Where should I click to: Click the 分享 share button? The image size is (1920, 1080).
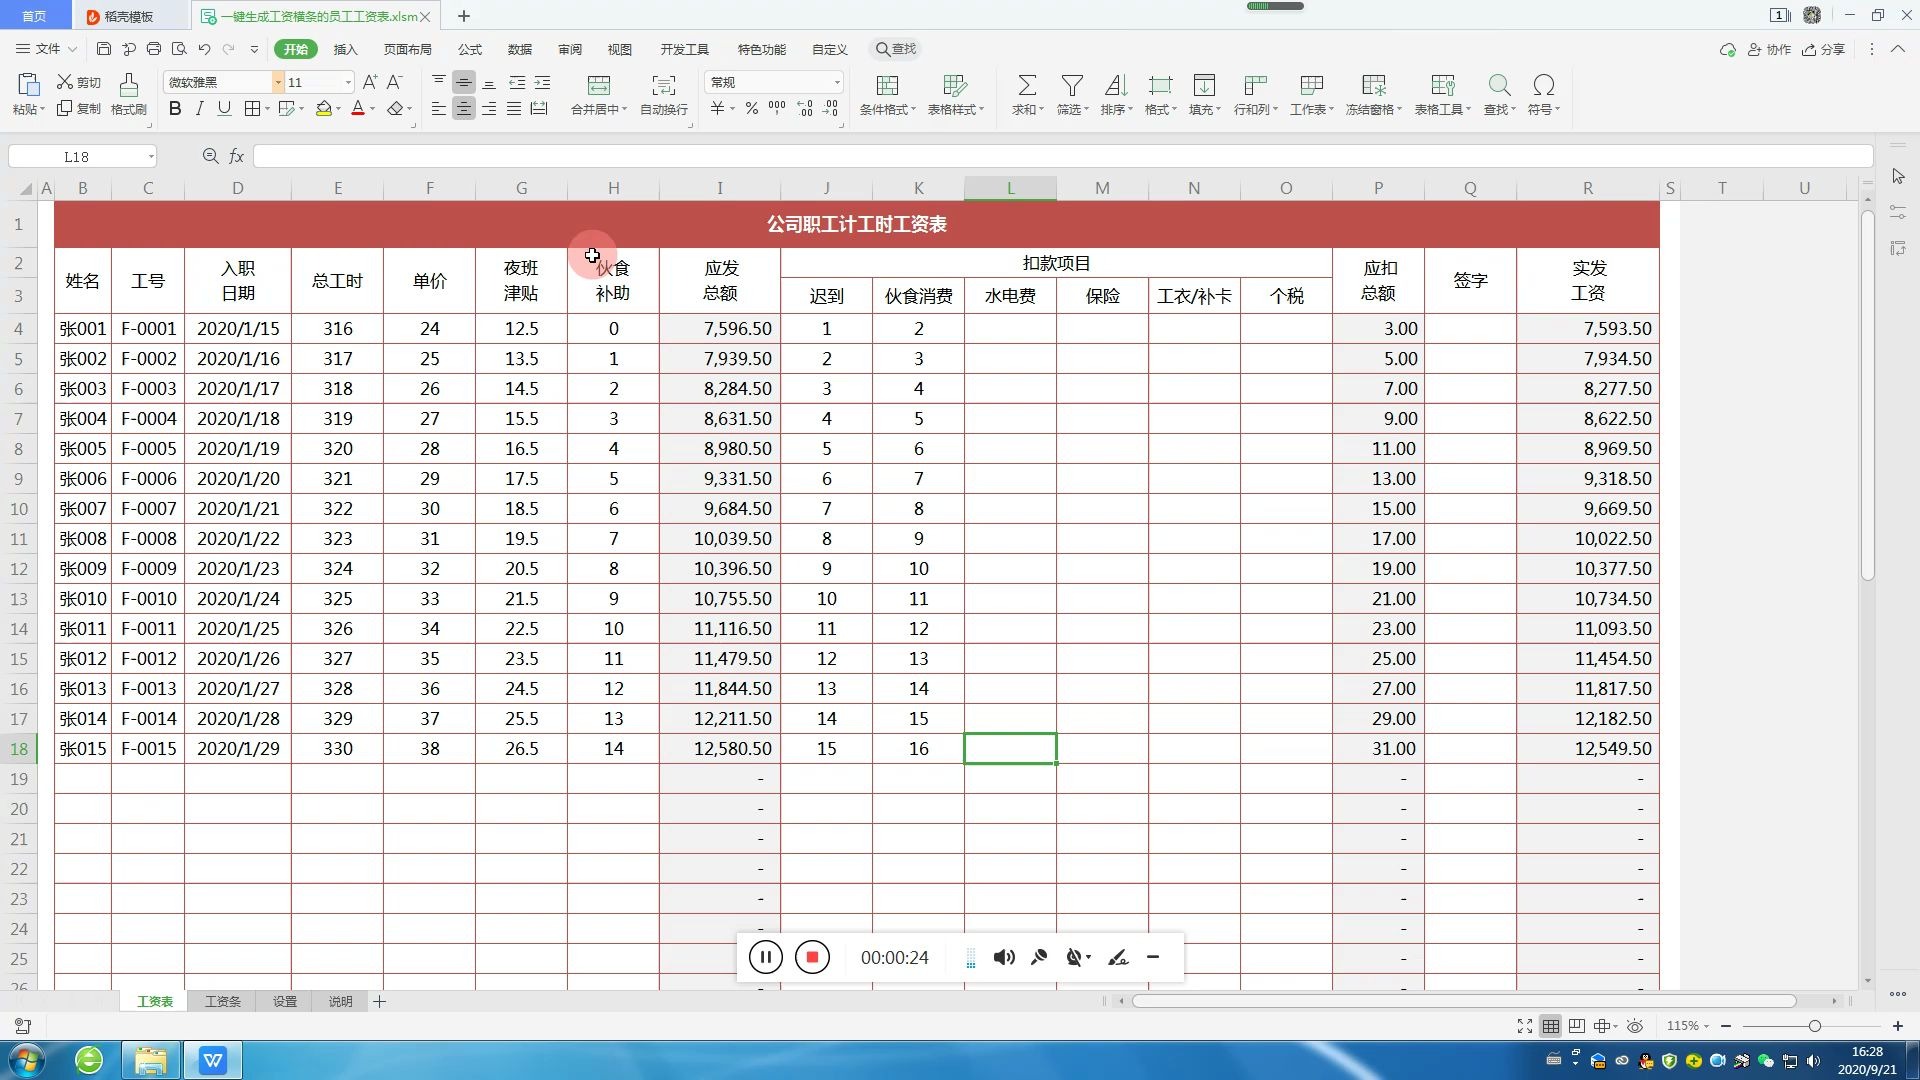[1823, 49]
